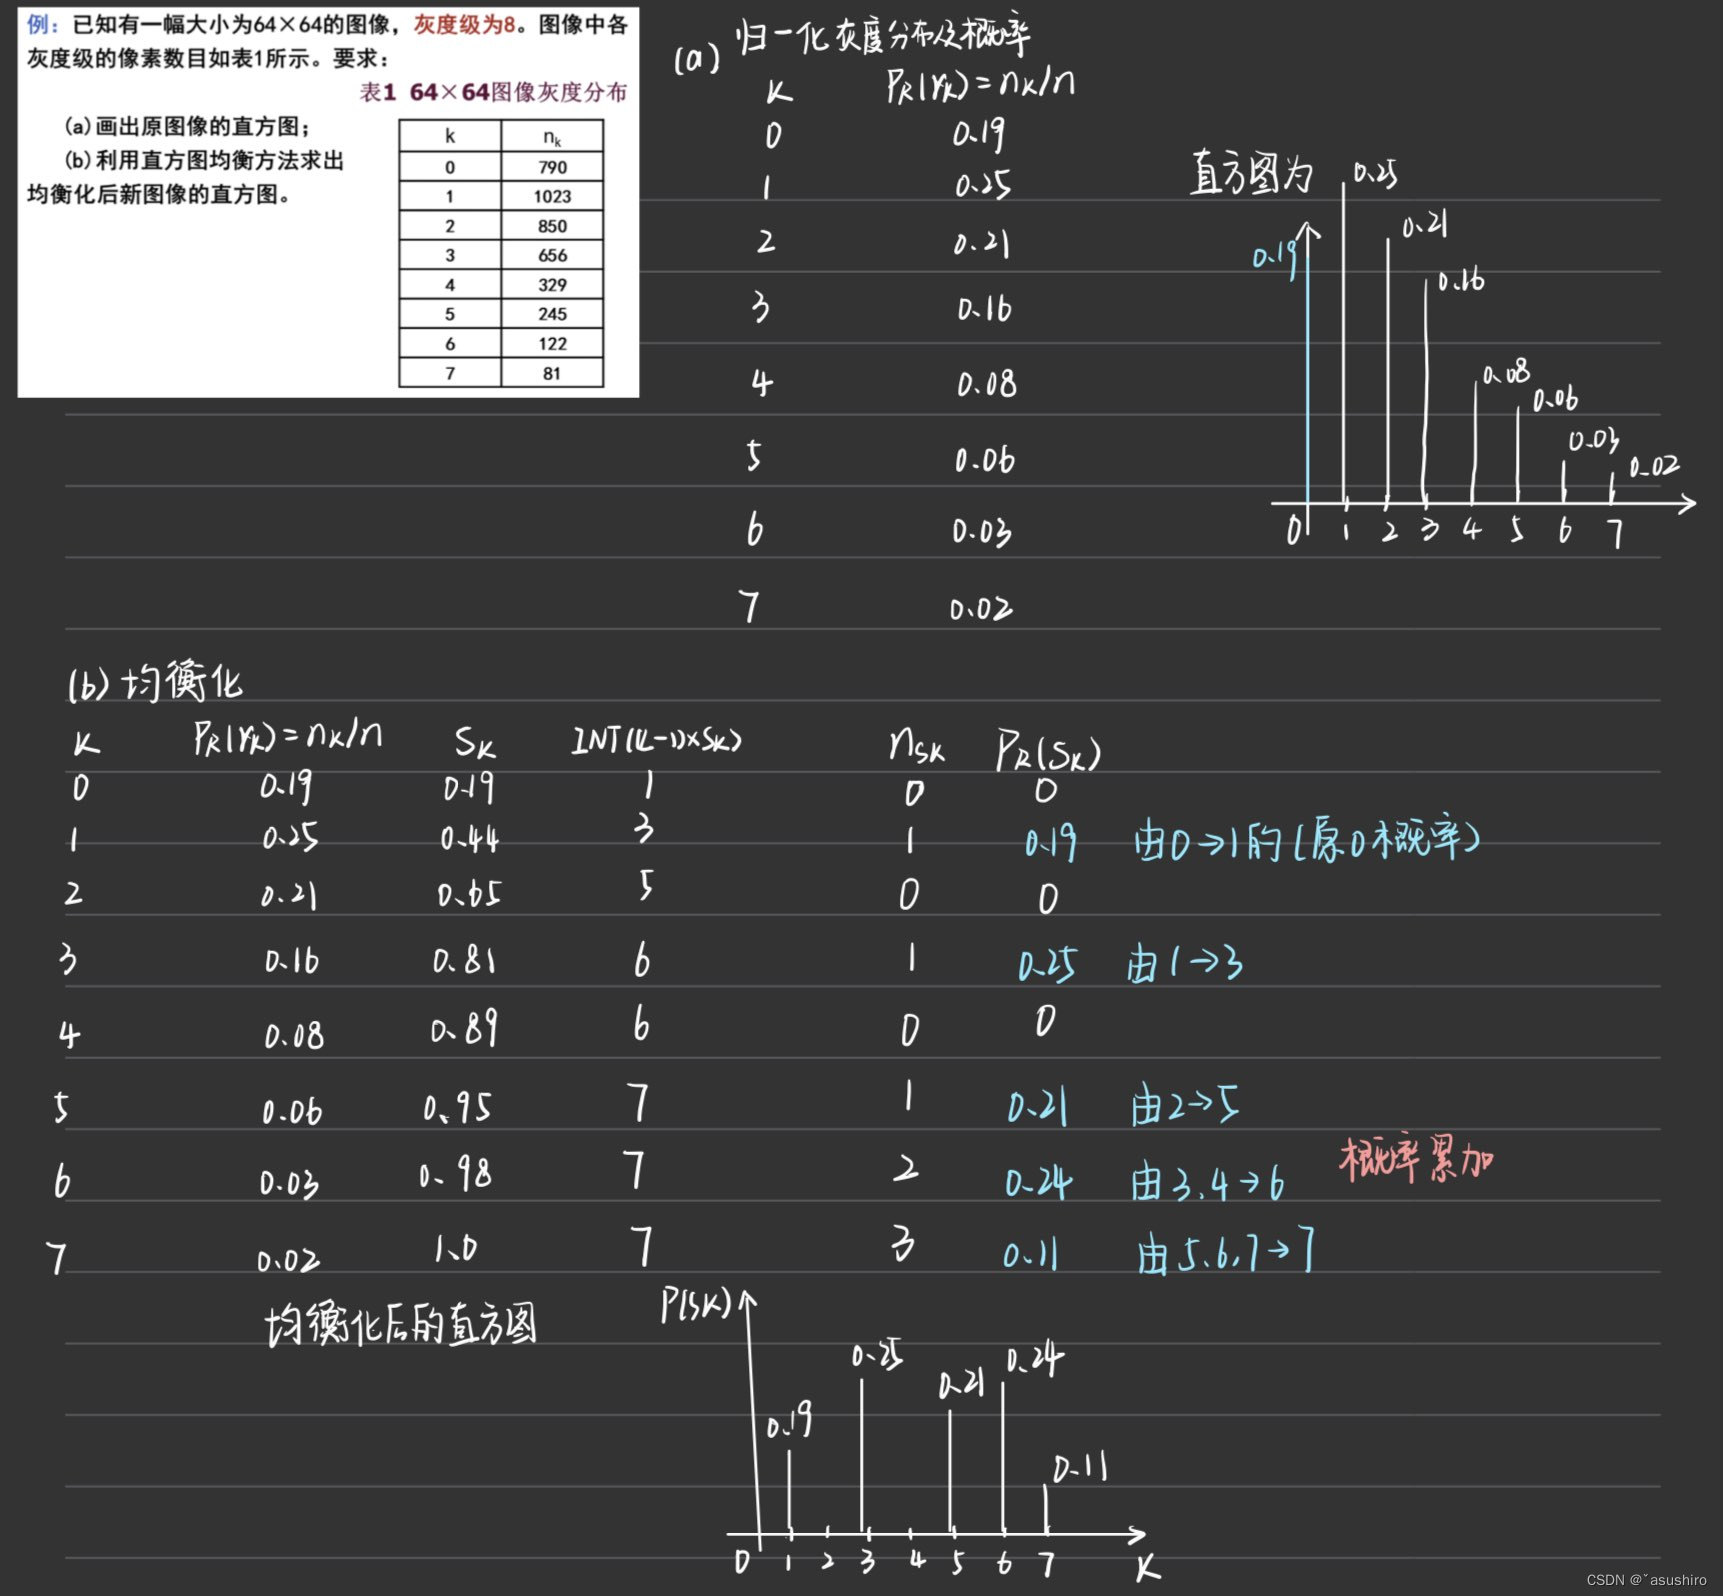Pick the table cell showing 122
Screen dimensions: 1723x1596
click(x=552, y=344)
